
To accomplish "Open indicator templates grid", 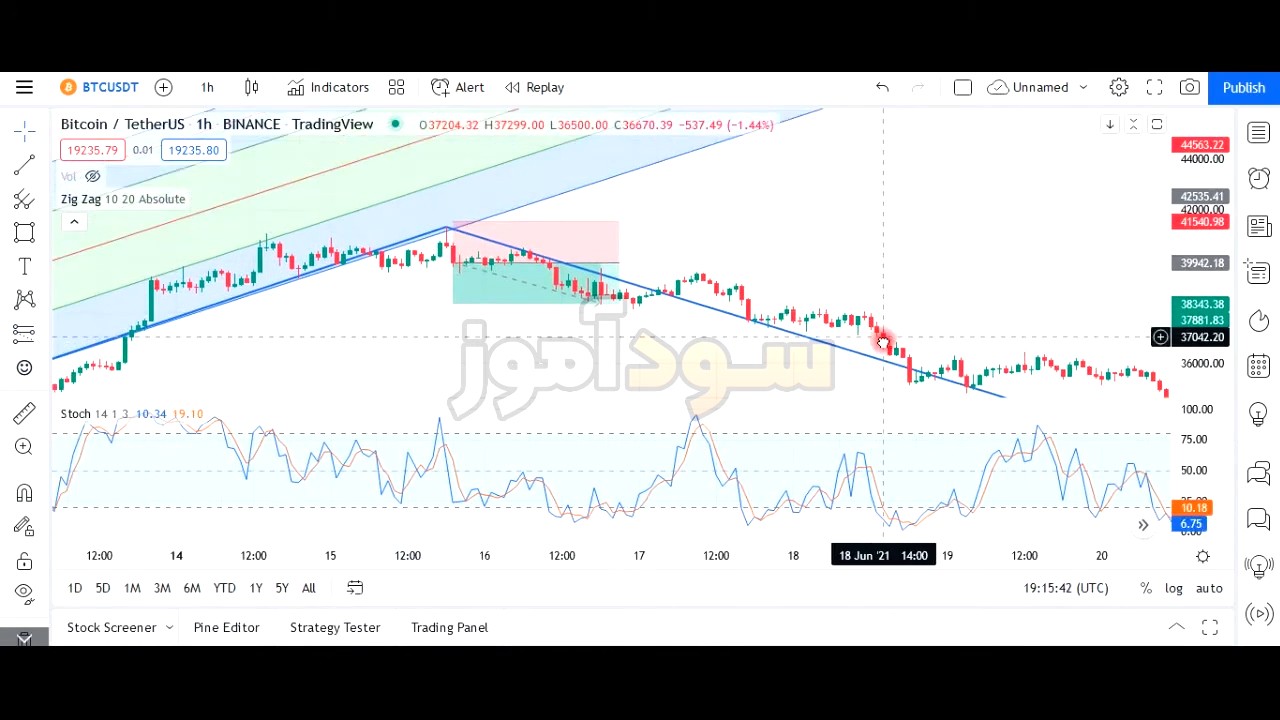I will (396, 87).
